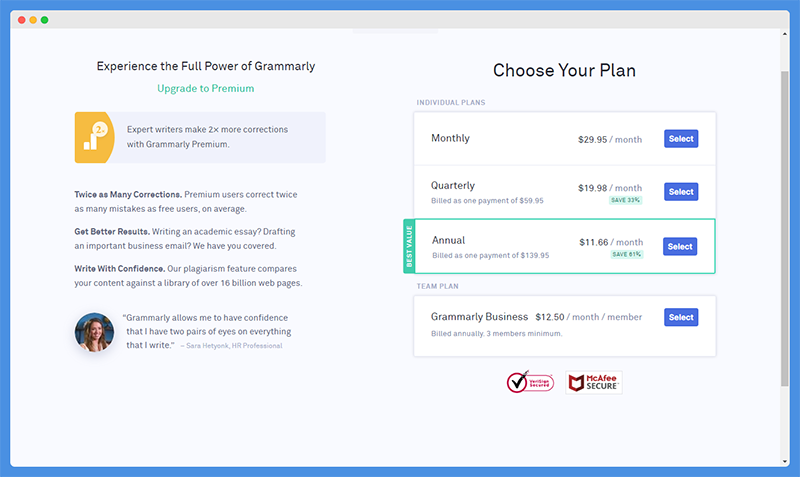800x477 pixels.
Task: Click the McAfee Secure badge
Action: click(x=594, y=382)
